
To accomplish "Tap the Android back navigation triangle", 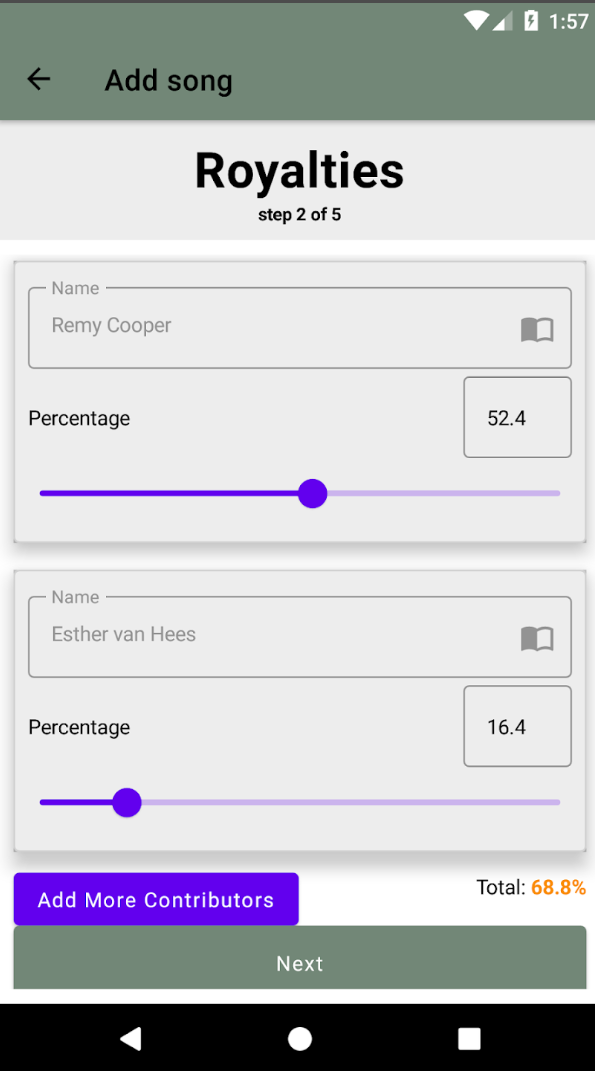I will pos(130,1038).
